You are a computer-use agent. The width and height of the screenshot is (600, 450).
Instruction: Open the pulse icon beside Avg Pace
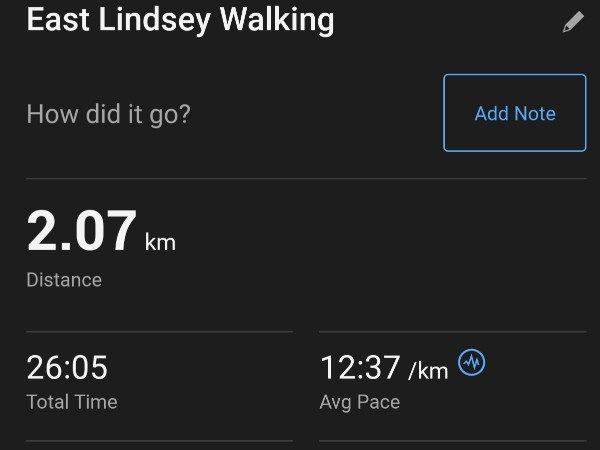(471, 362)
